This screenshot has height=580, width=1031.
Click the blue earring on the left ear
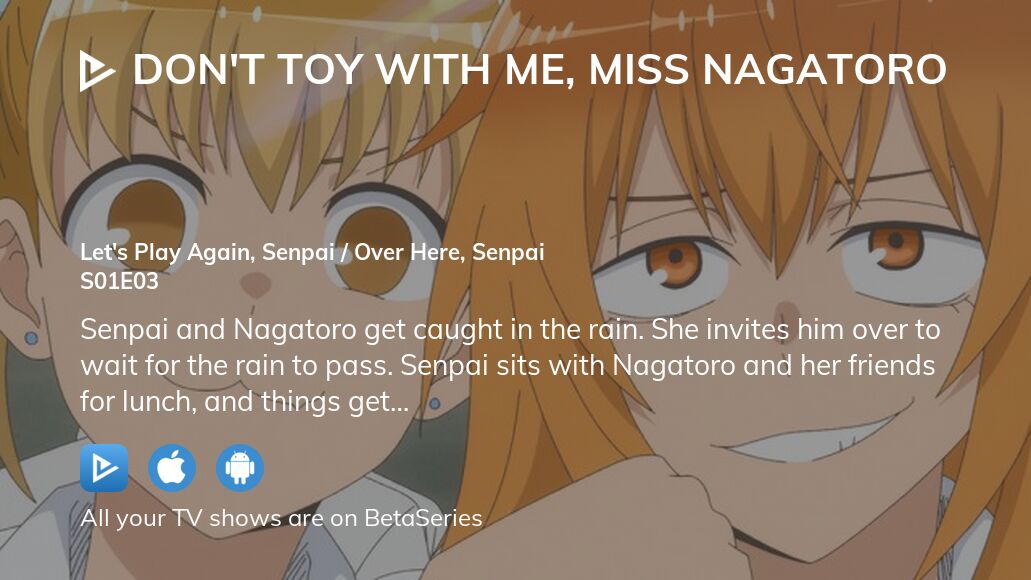(x=31, y=339)
